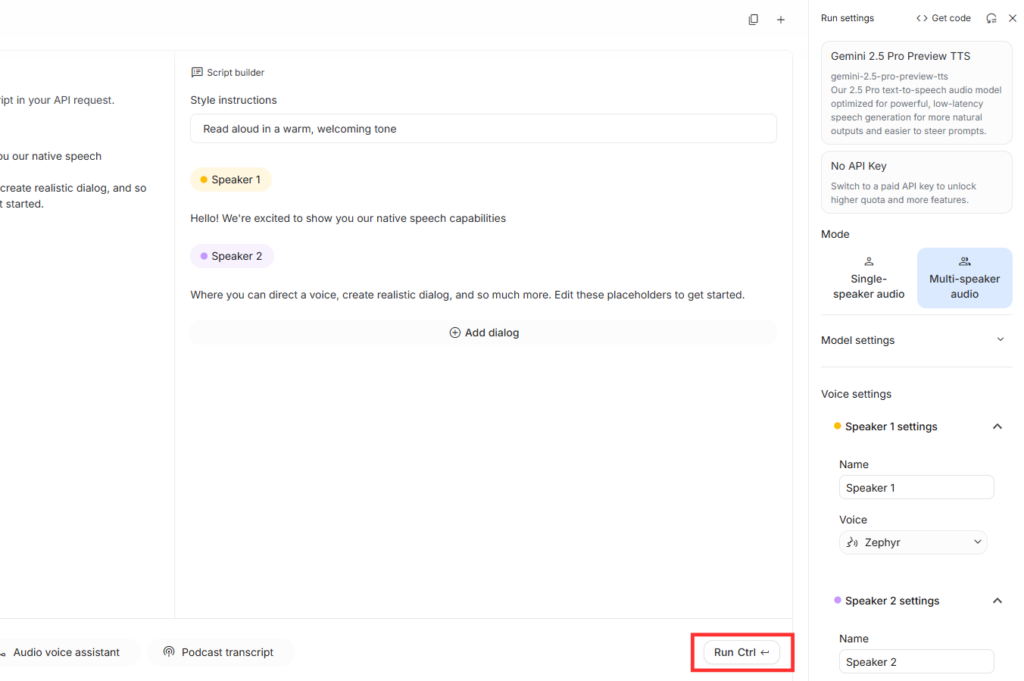Open Get code
Viewport: 1024px width, 681px height.
point(943,18)
